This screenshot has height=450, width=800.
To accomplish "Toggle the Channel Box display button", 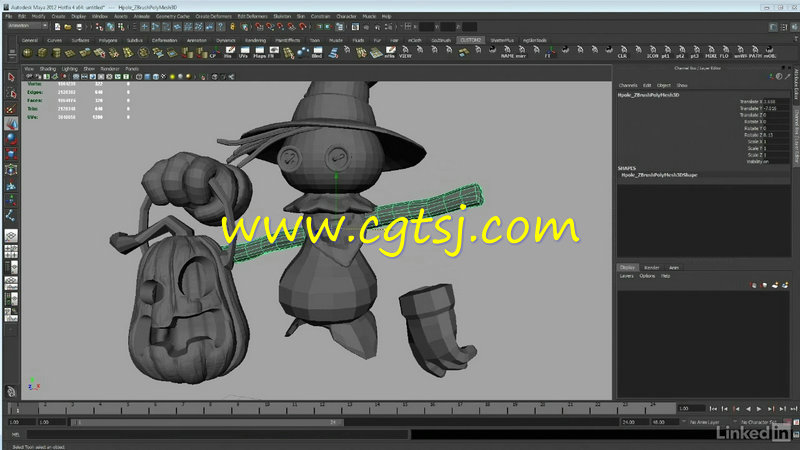I will (794, 27).
